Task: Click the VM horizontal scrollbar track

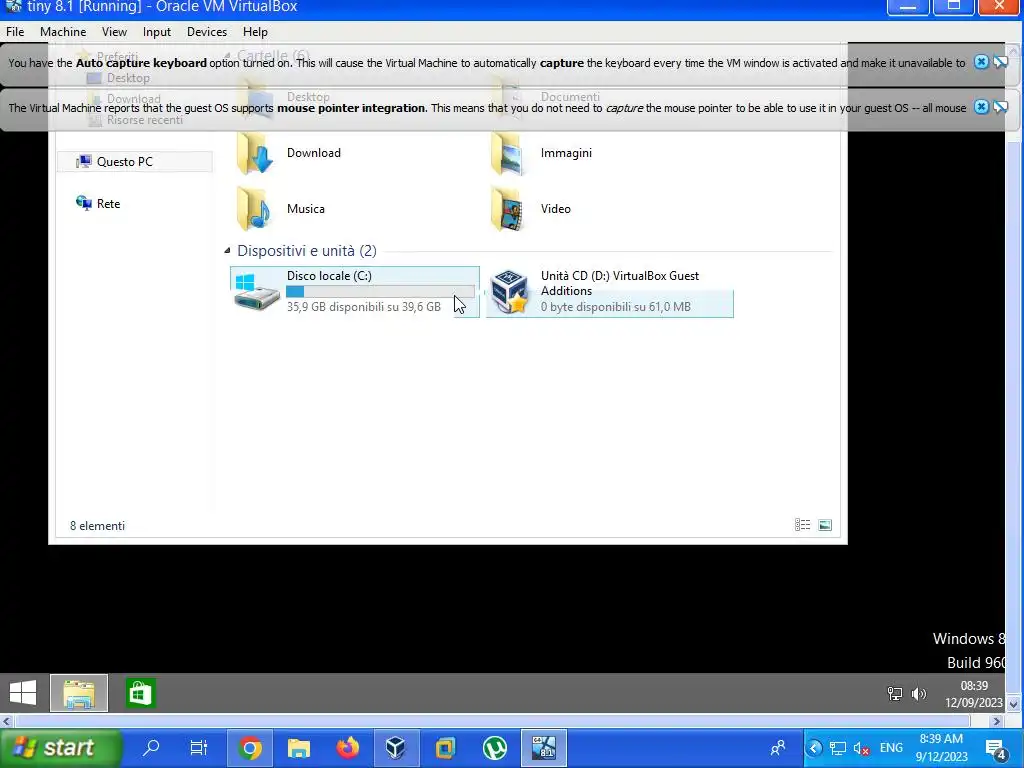Action: (494, 721)
